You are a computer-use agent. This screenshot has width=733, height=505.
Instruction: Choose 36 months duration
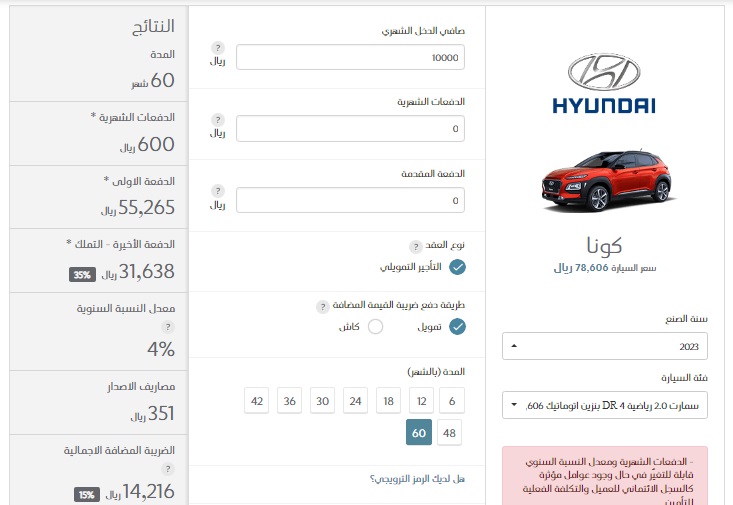tap(289, 400)
